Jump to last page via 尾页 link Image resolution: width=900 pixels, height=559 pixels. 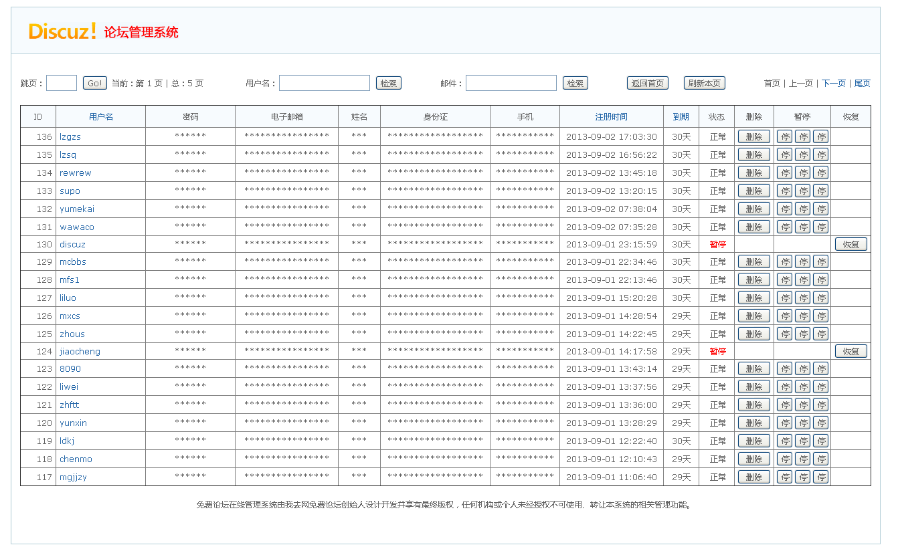[x=862, y=83]
